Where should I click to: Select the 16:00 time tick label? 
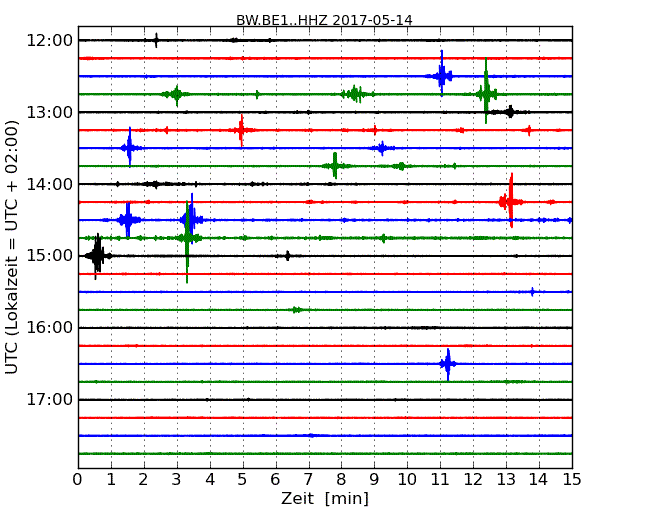tap(50, 328)
